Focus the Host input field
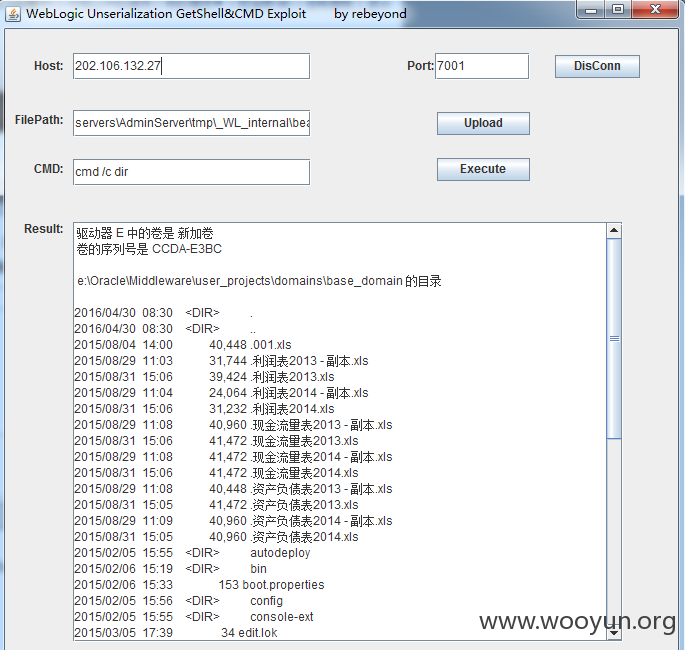Screen dimensions: 685x650 [x=191, y=66]
